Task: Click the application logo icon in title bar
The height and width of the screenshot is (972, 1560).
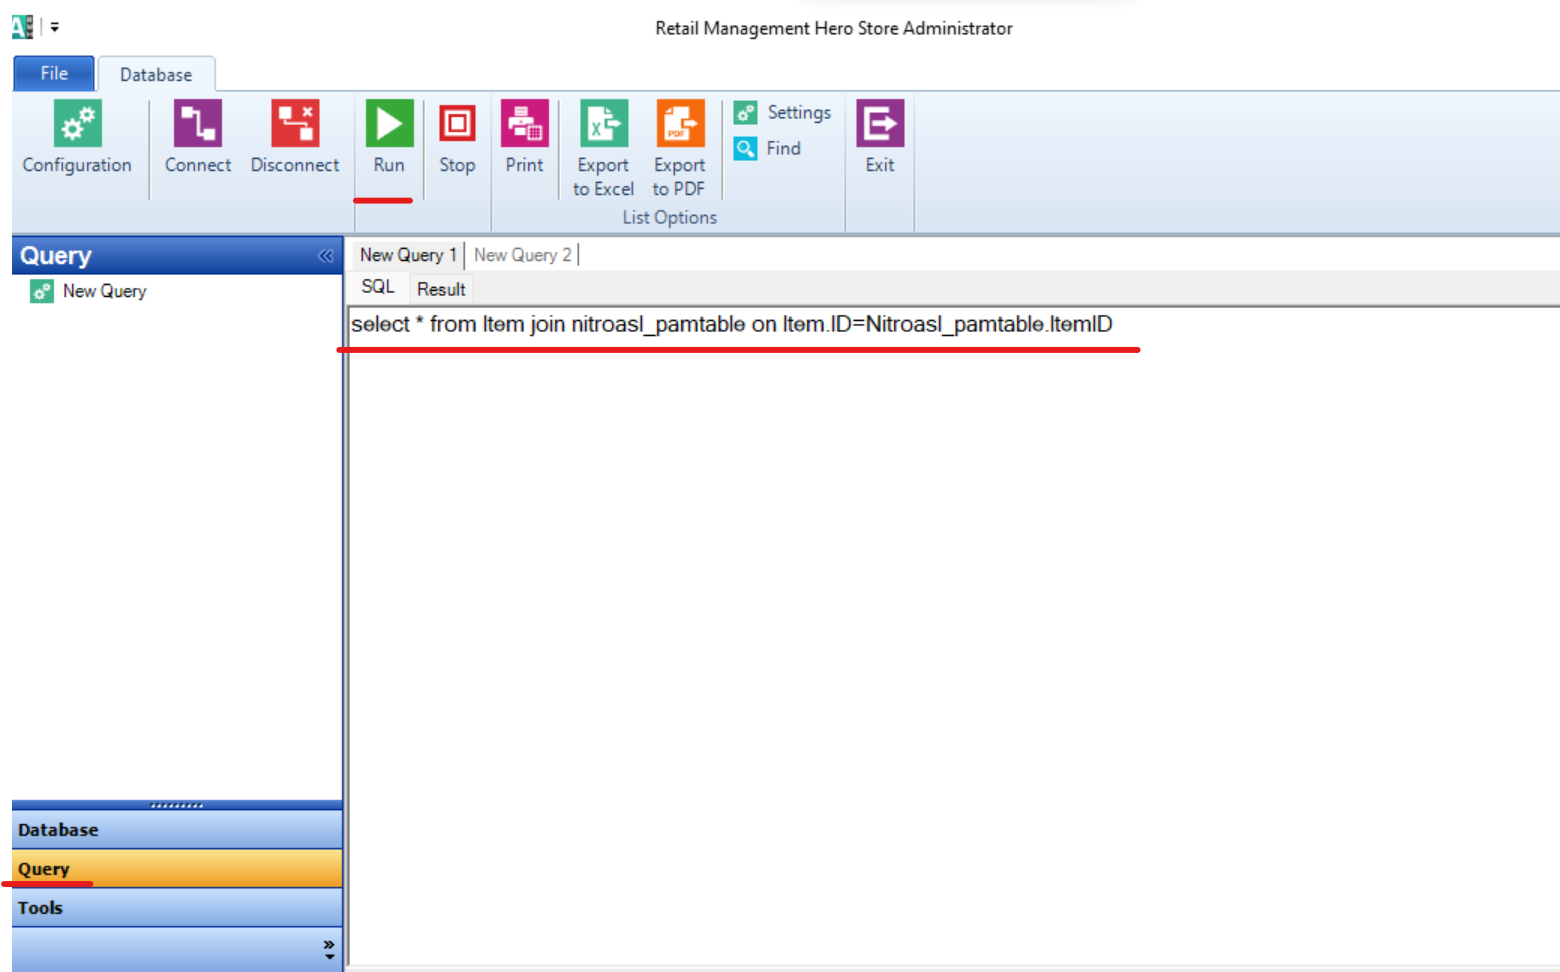Action: pyautogui.click(x=22, y=27)
